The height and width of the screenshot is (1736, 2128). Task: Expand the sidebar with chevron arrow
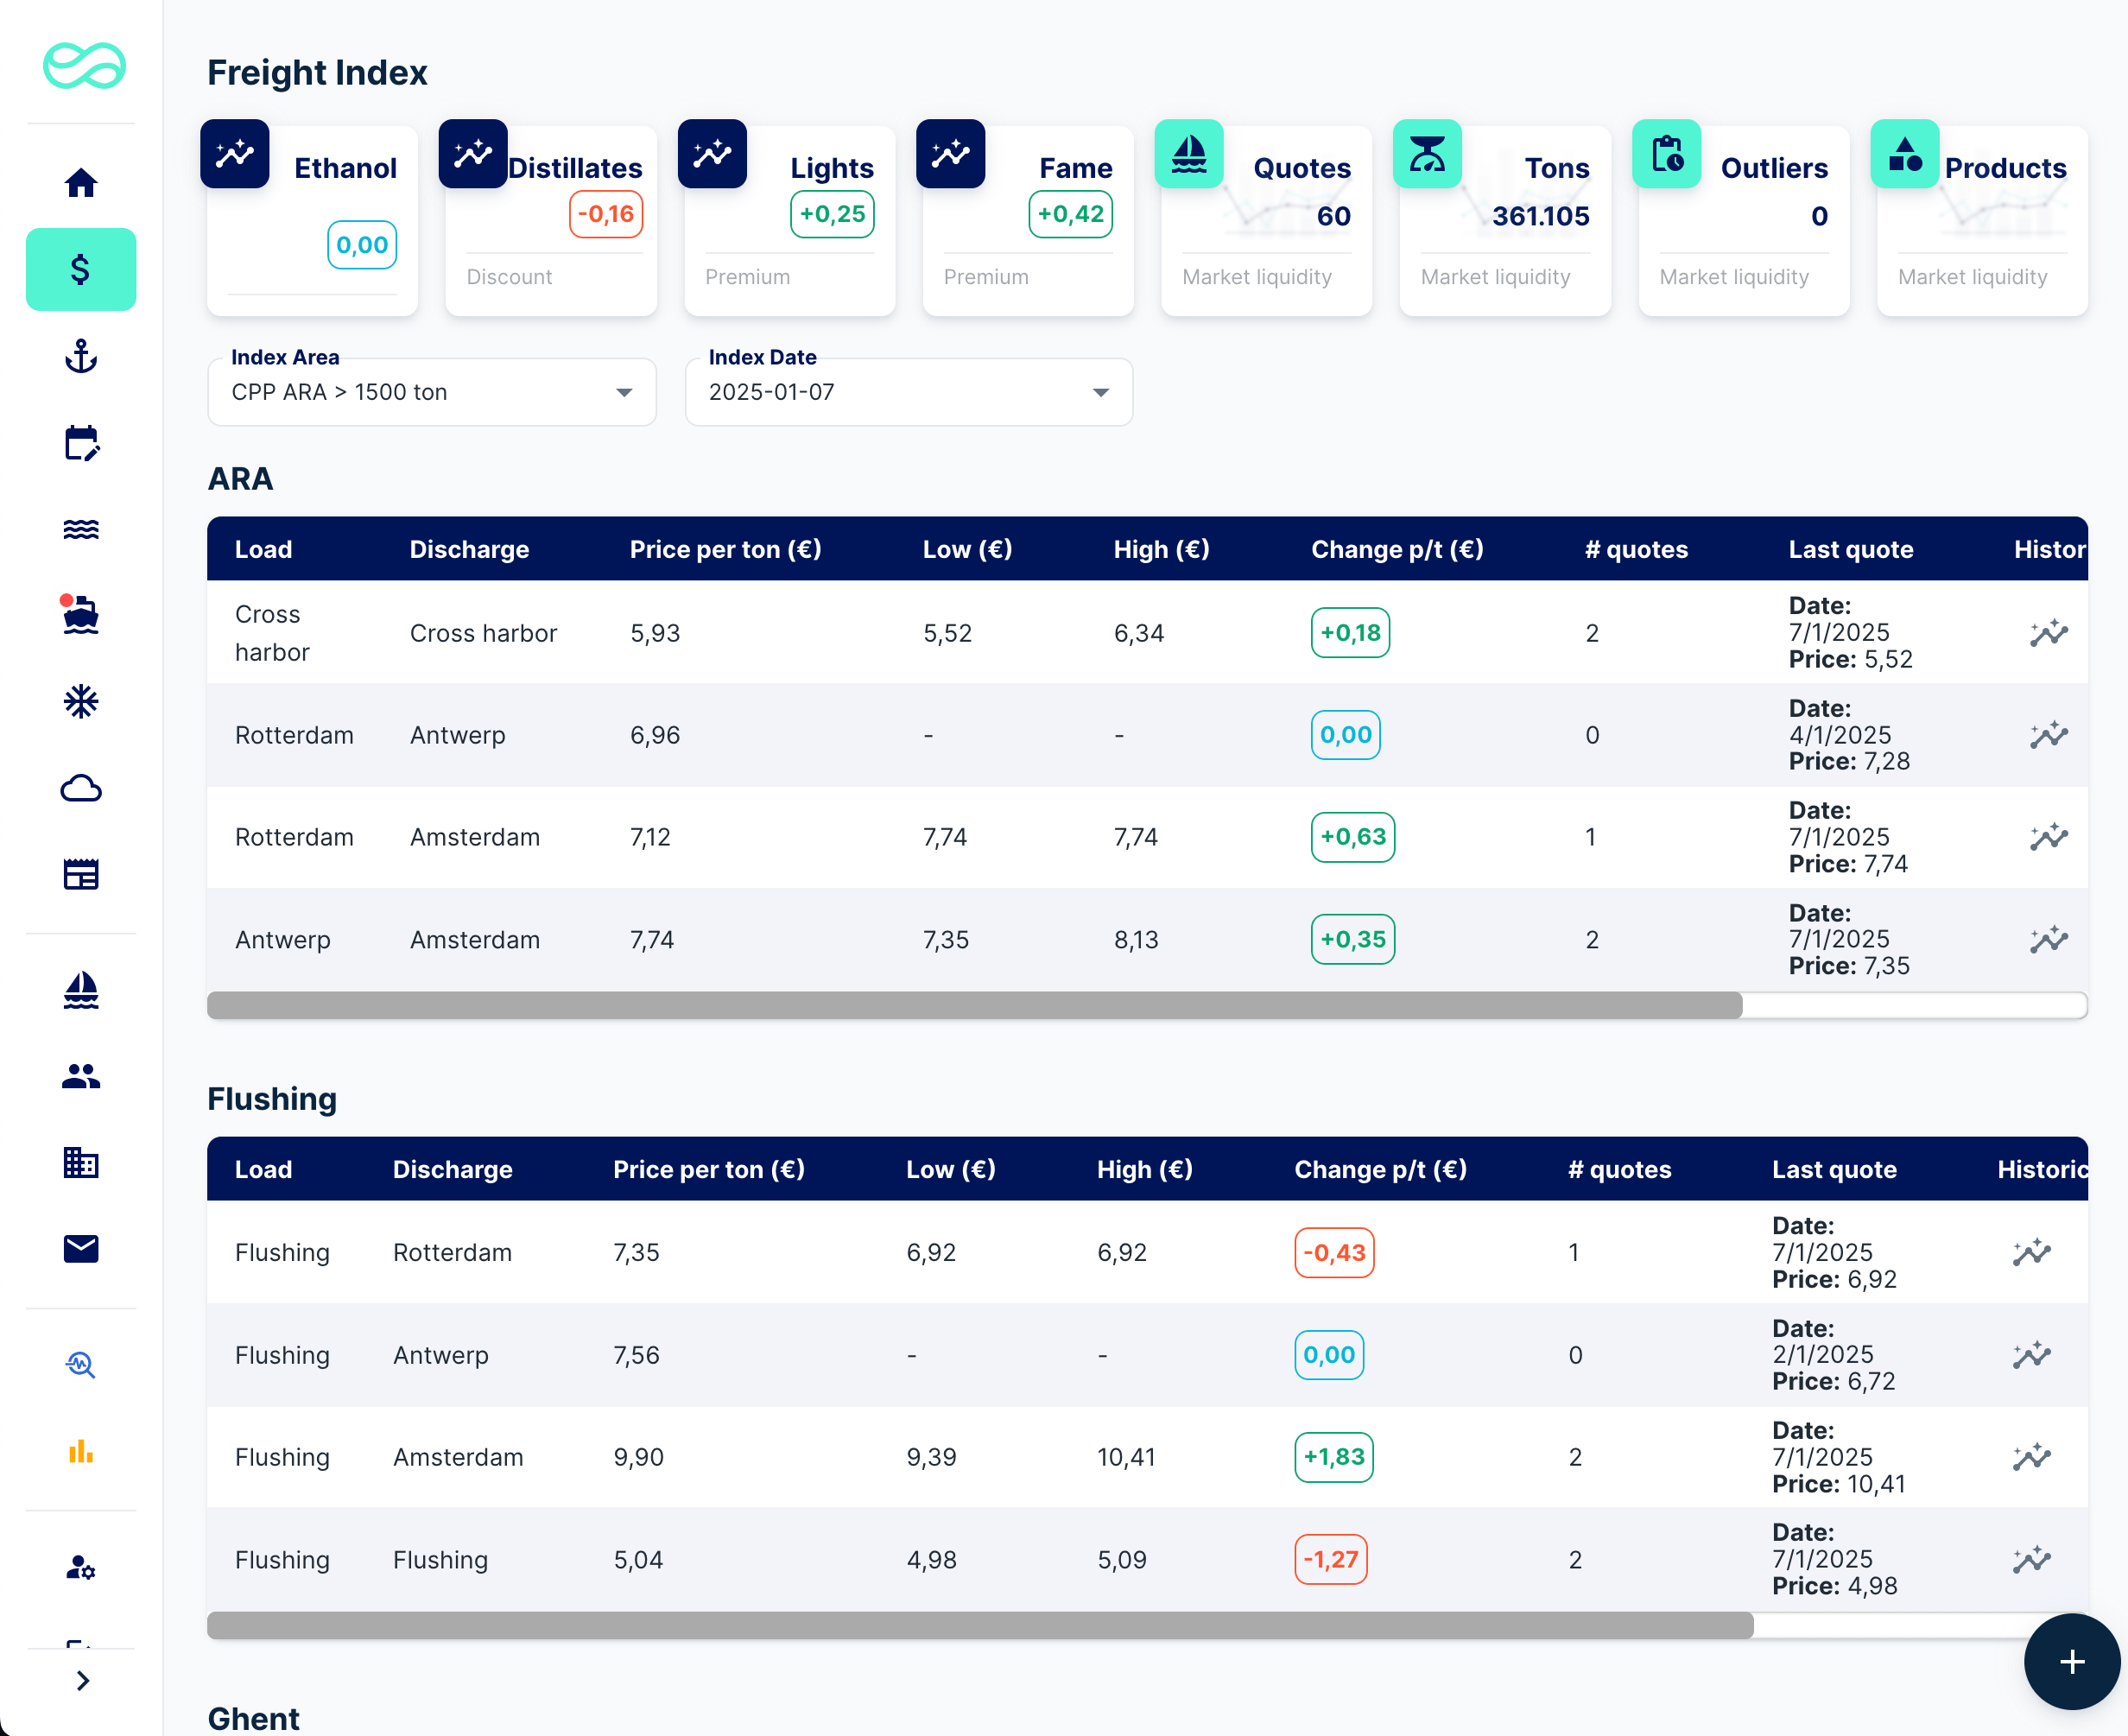(x=83, y=1681)
